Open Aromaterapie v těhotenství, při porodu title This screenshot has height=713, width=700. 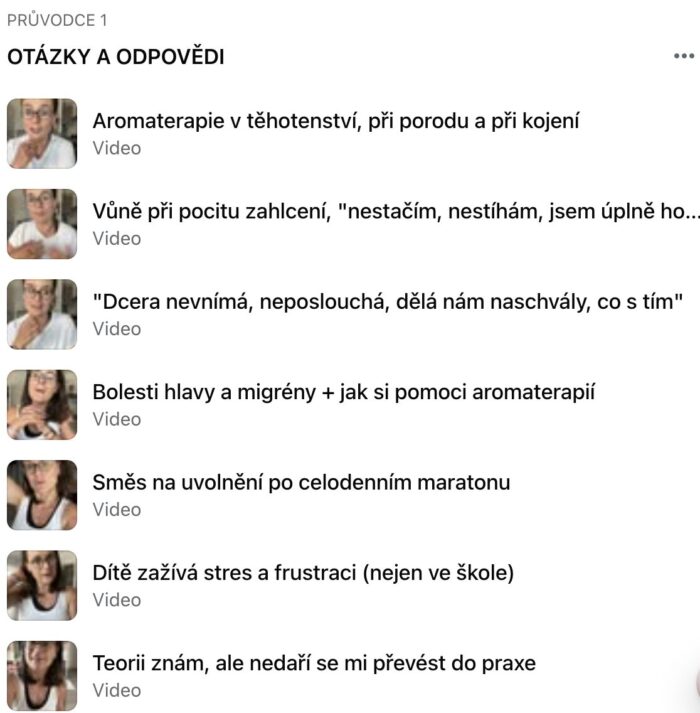click(x=336, y=121)
